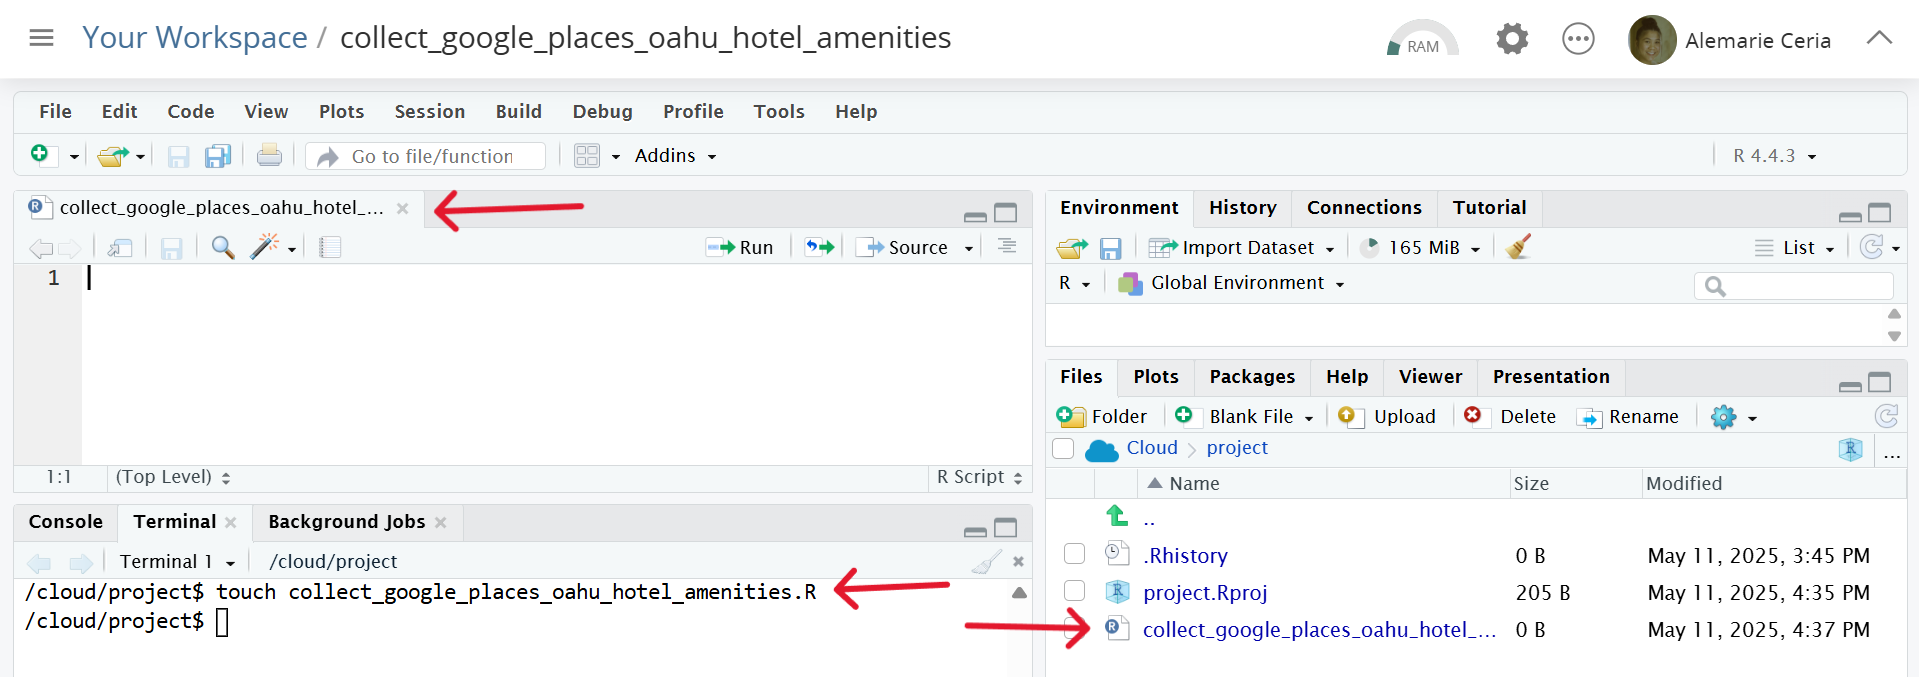1919x677 pixels.
Task: Open the Session menu
Action: (x=429, y=111)
